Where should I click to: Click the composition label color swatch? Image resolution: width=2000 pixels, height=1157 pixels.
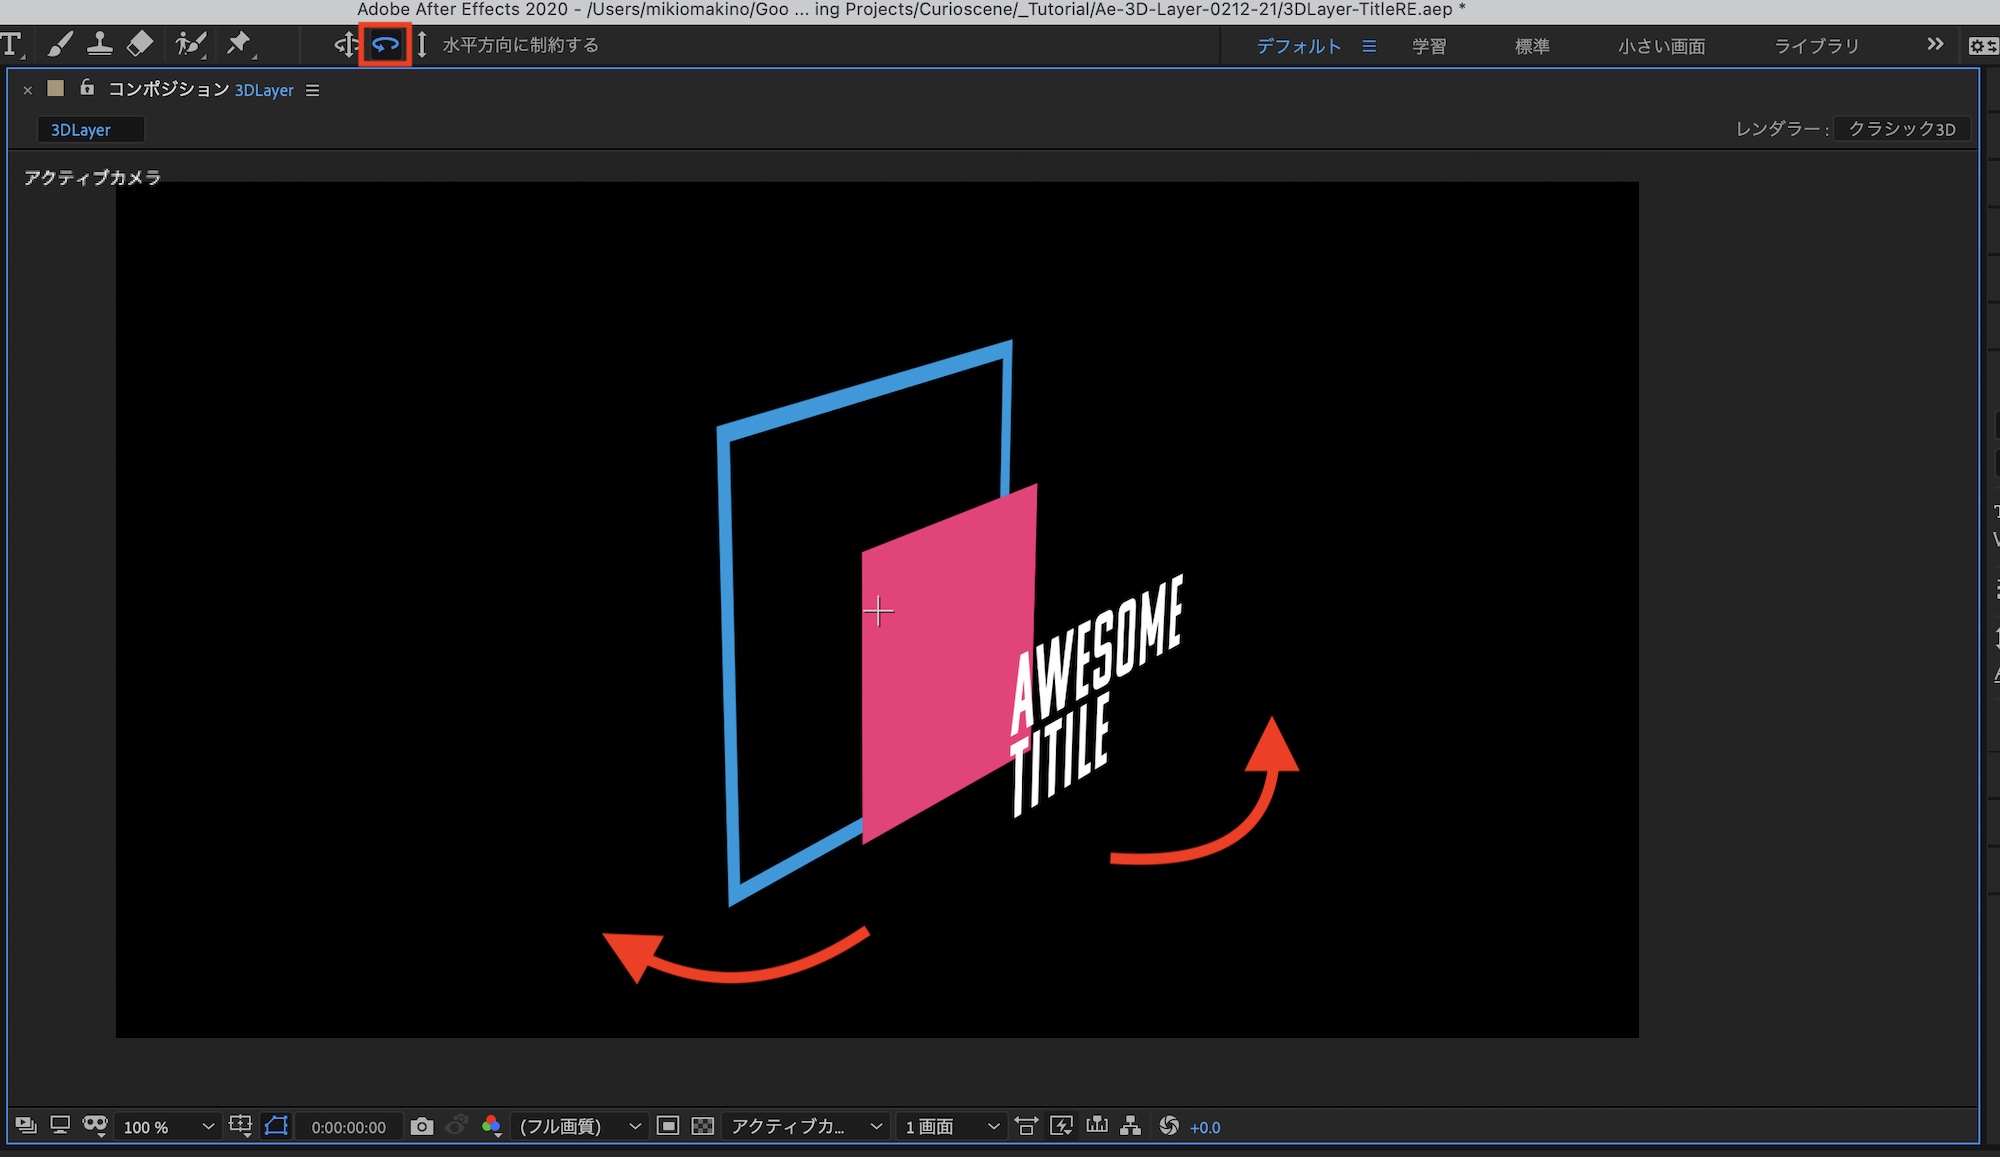click(56, 89)
